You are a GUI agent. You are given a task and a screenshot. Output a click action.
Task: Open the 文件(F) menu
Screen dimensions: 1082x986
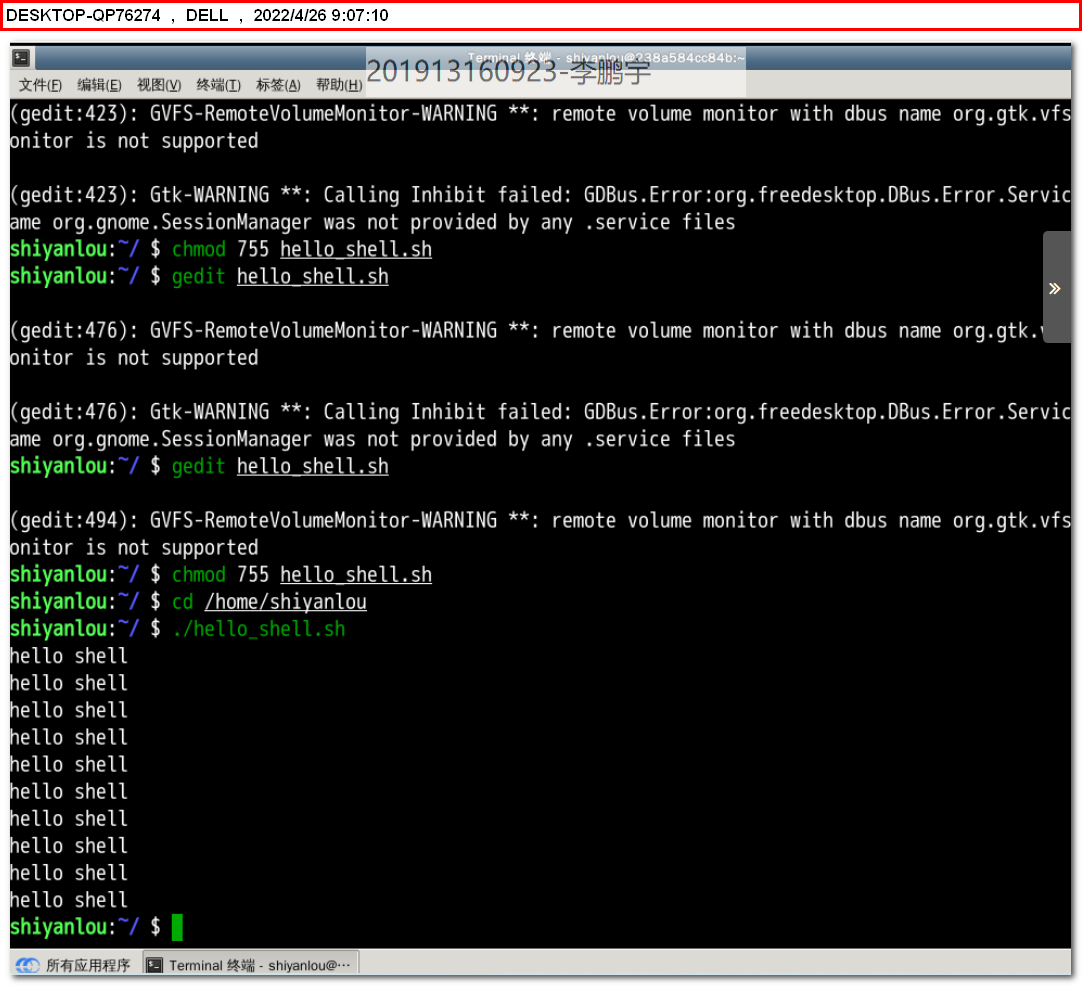40,85
